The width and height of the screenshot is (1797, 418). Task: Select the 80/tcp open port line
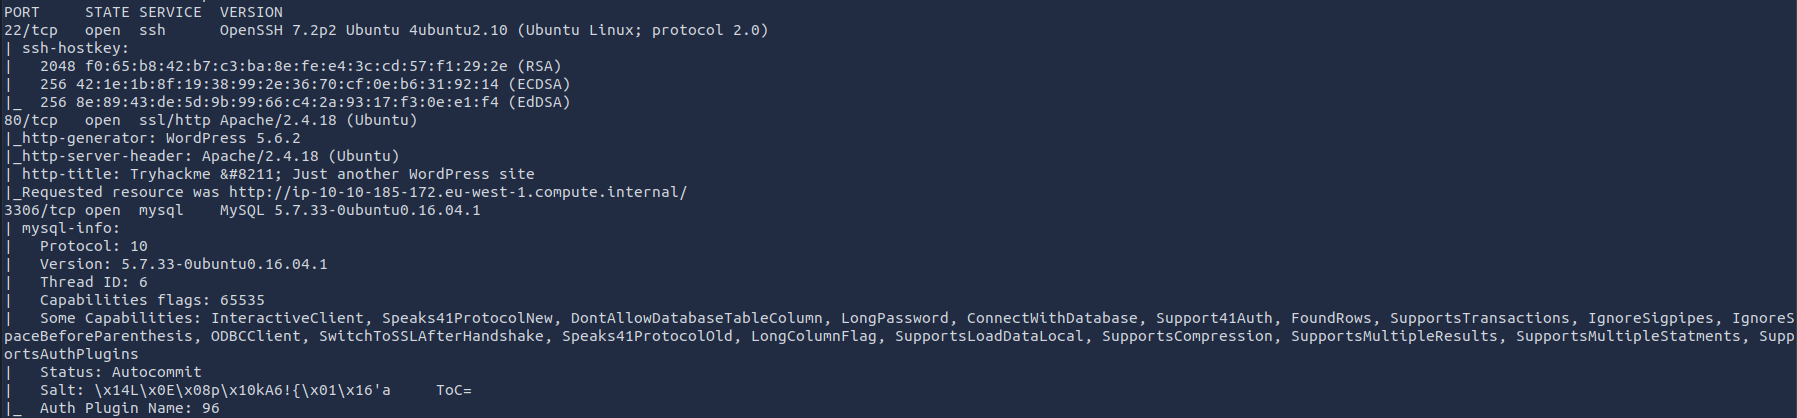(211, 120)
